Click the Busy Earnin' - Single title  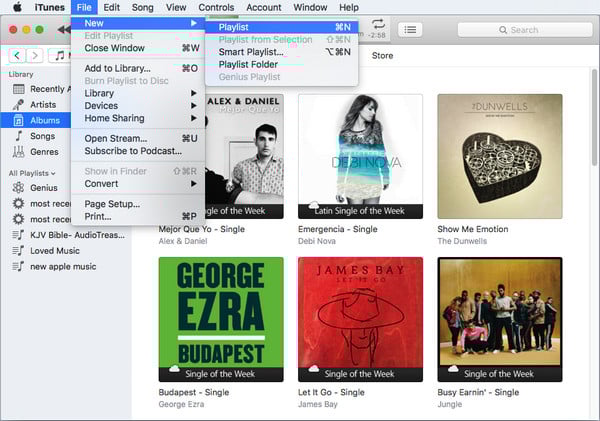(x=478, y=392)
